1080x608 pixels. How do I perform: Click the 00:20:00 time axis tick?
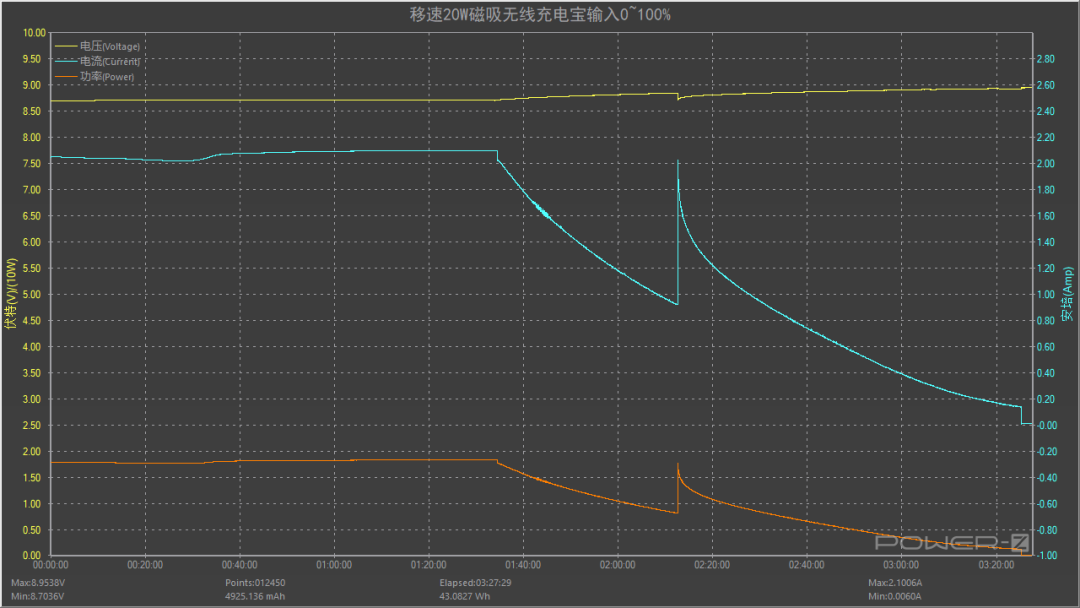click(145, 565)
